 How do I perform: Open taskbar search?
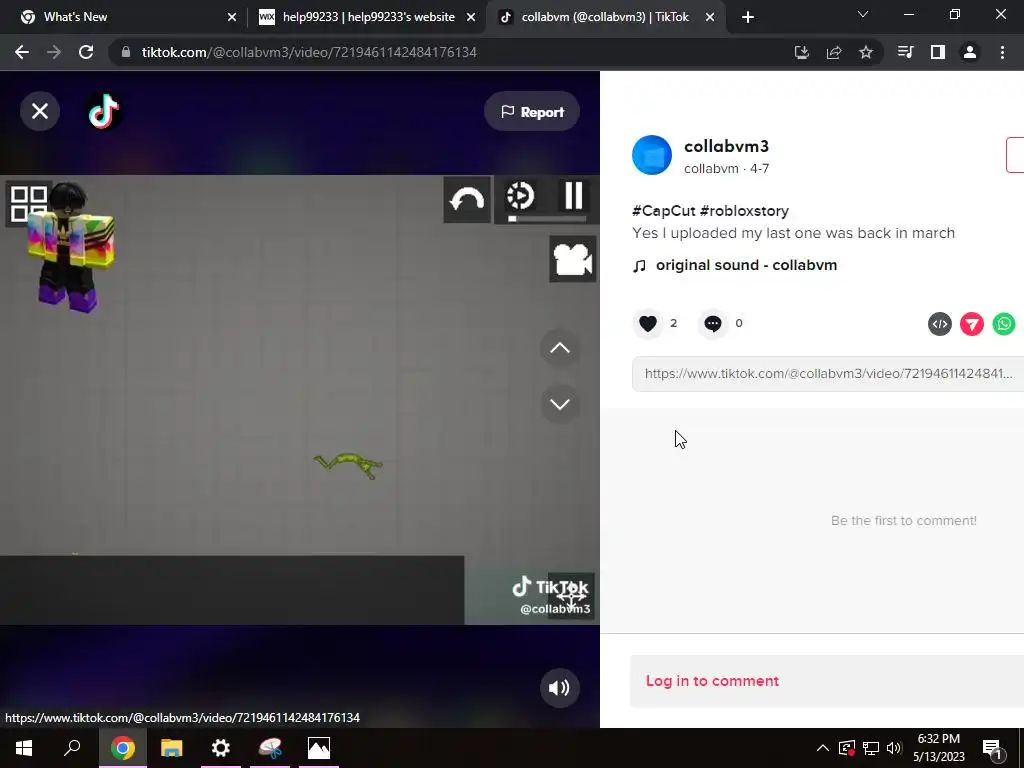72,748
